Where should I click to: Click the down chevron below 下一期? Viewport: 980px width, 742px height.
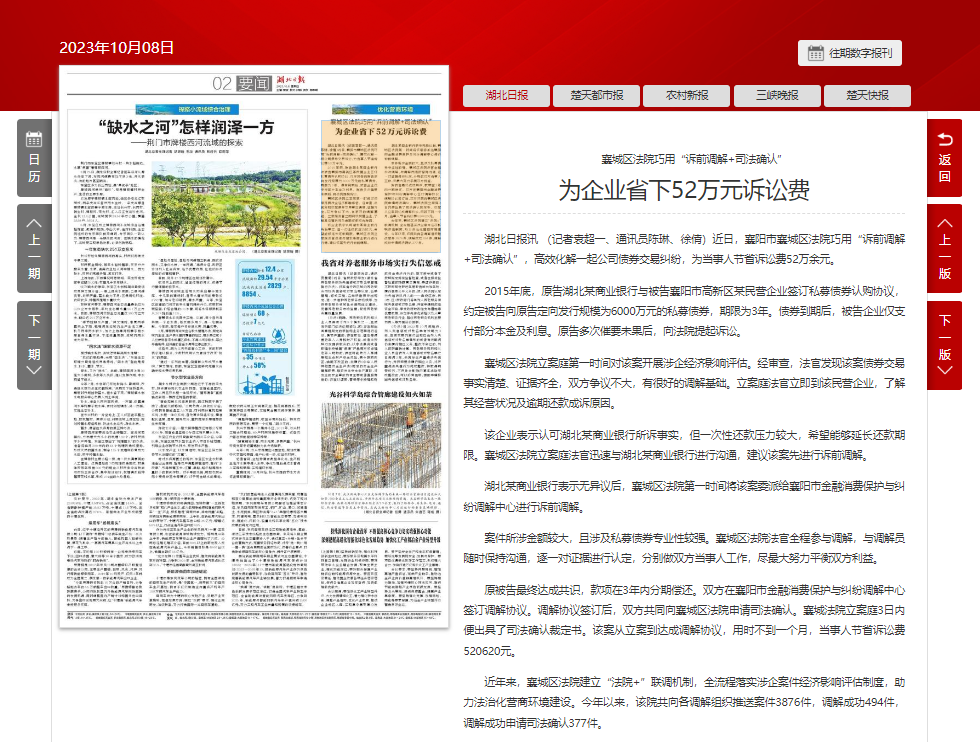[x=34, y=369]
